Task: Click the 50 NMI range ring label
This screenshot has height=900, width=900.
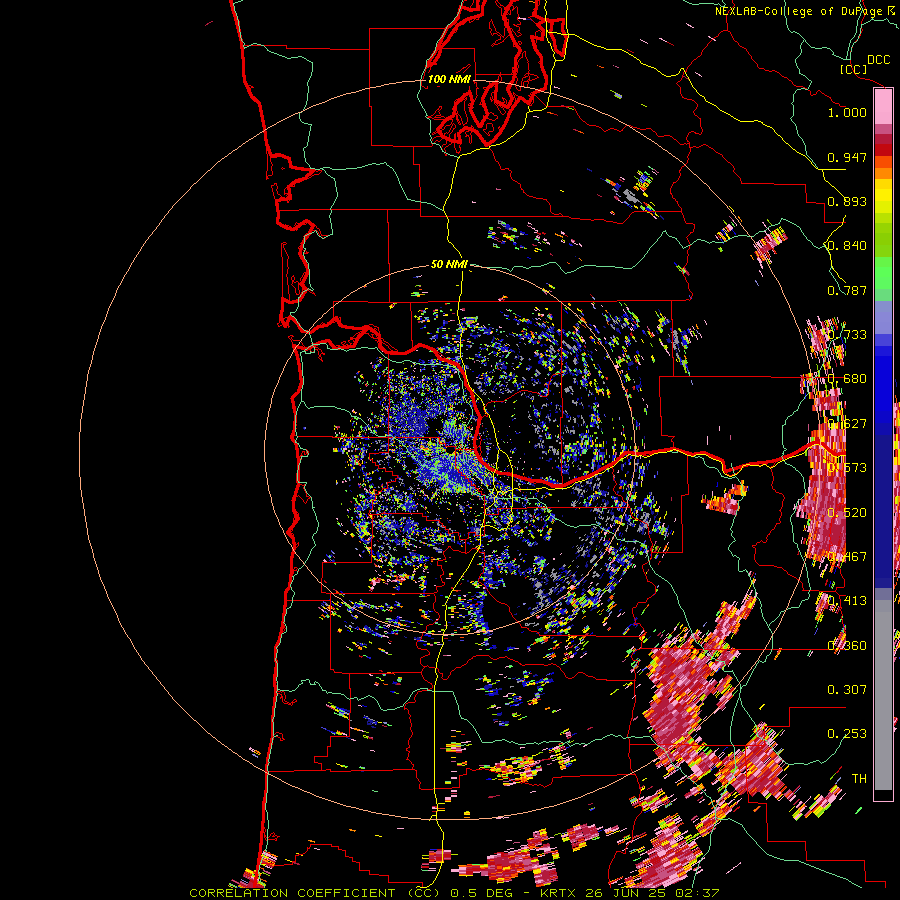Action: point(449,264)
